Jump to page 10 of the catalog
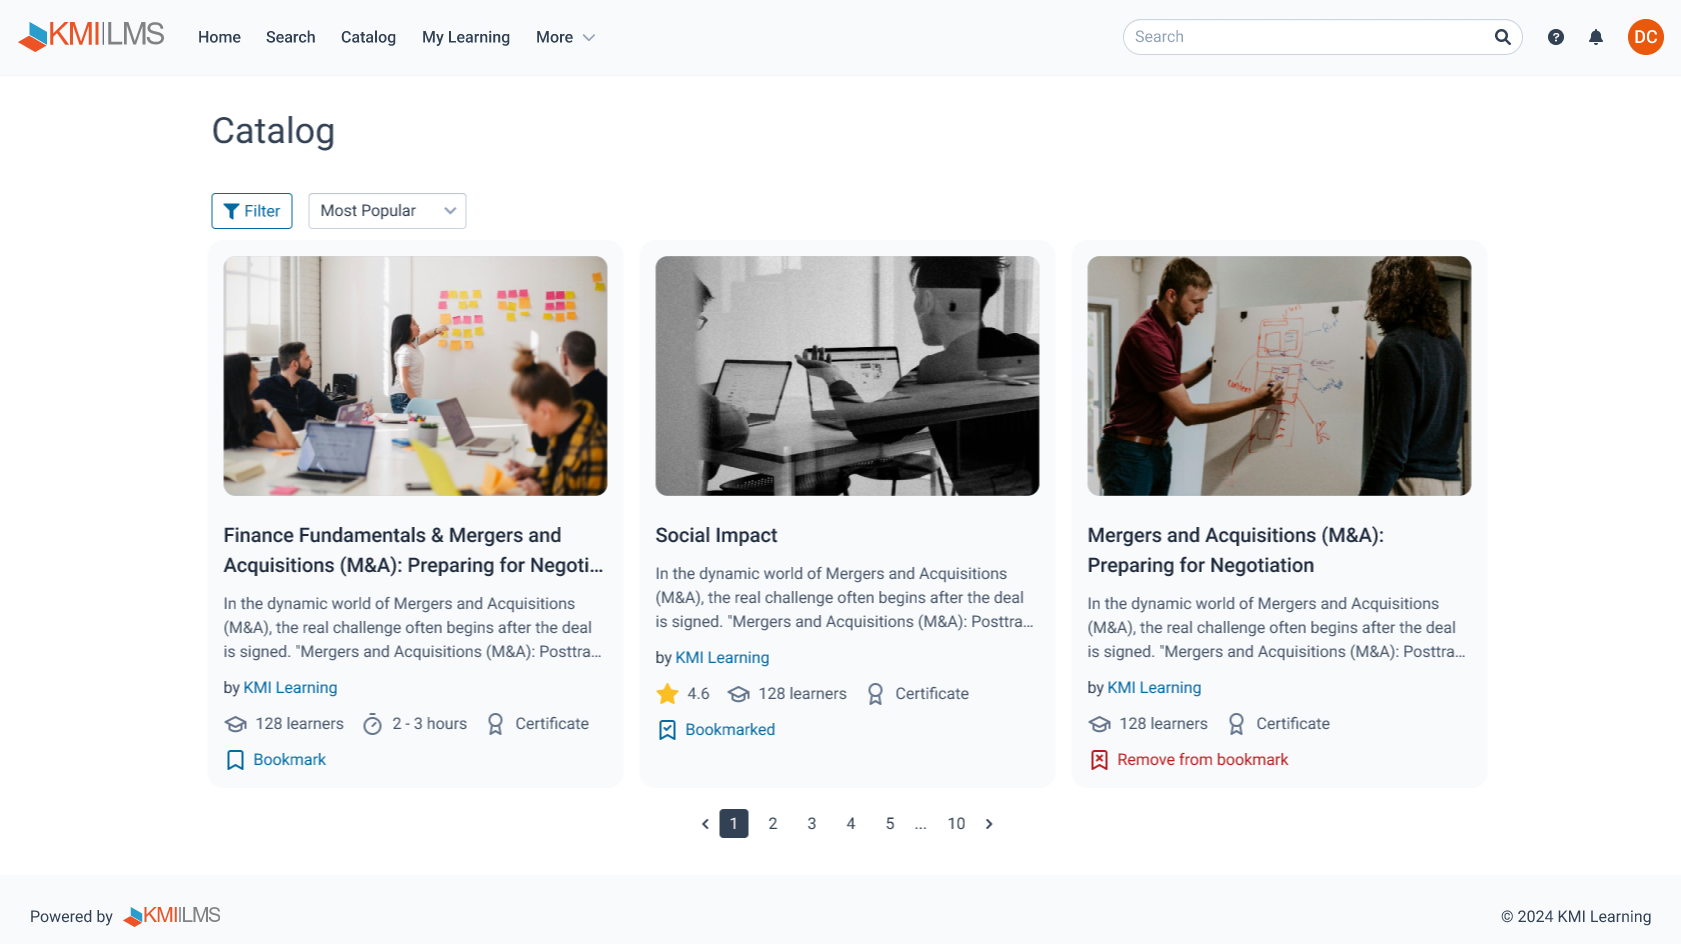 click(x=956, y=824)
